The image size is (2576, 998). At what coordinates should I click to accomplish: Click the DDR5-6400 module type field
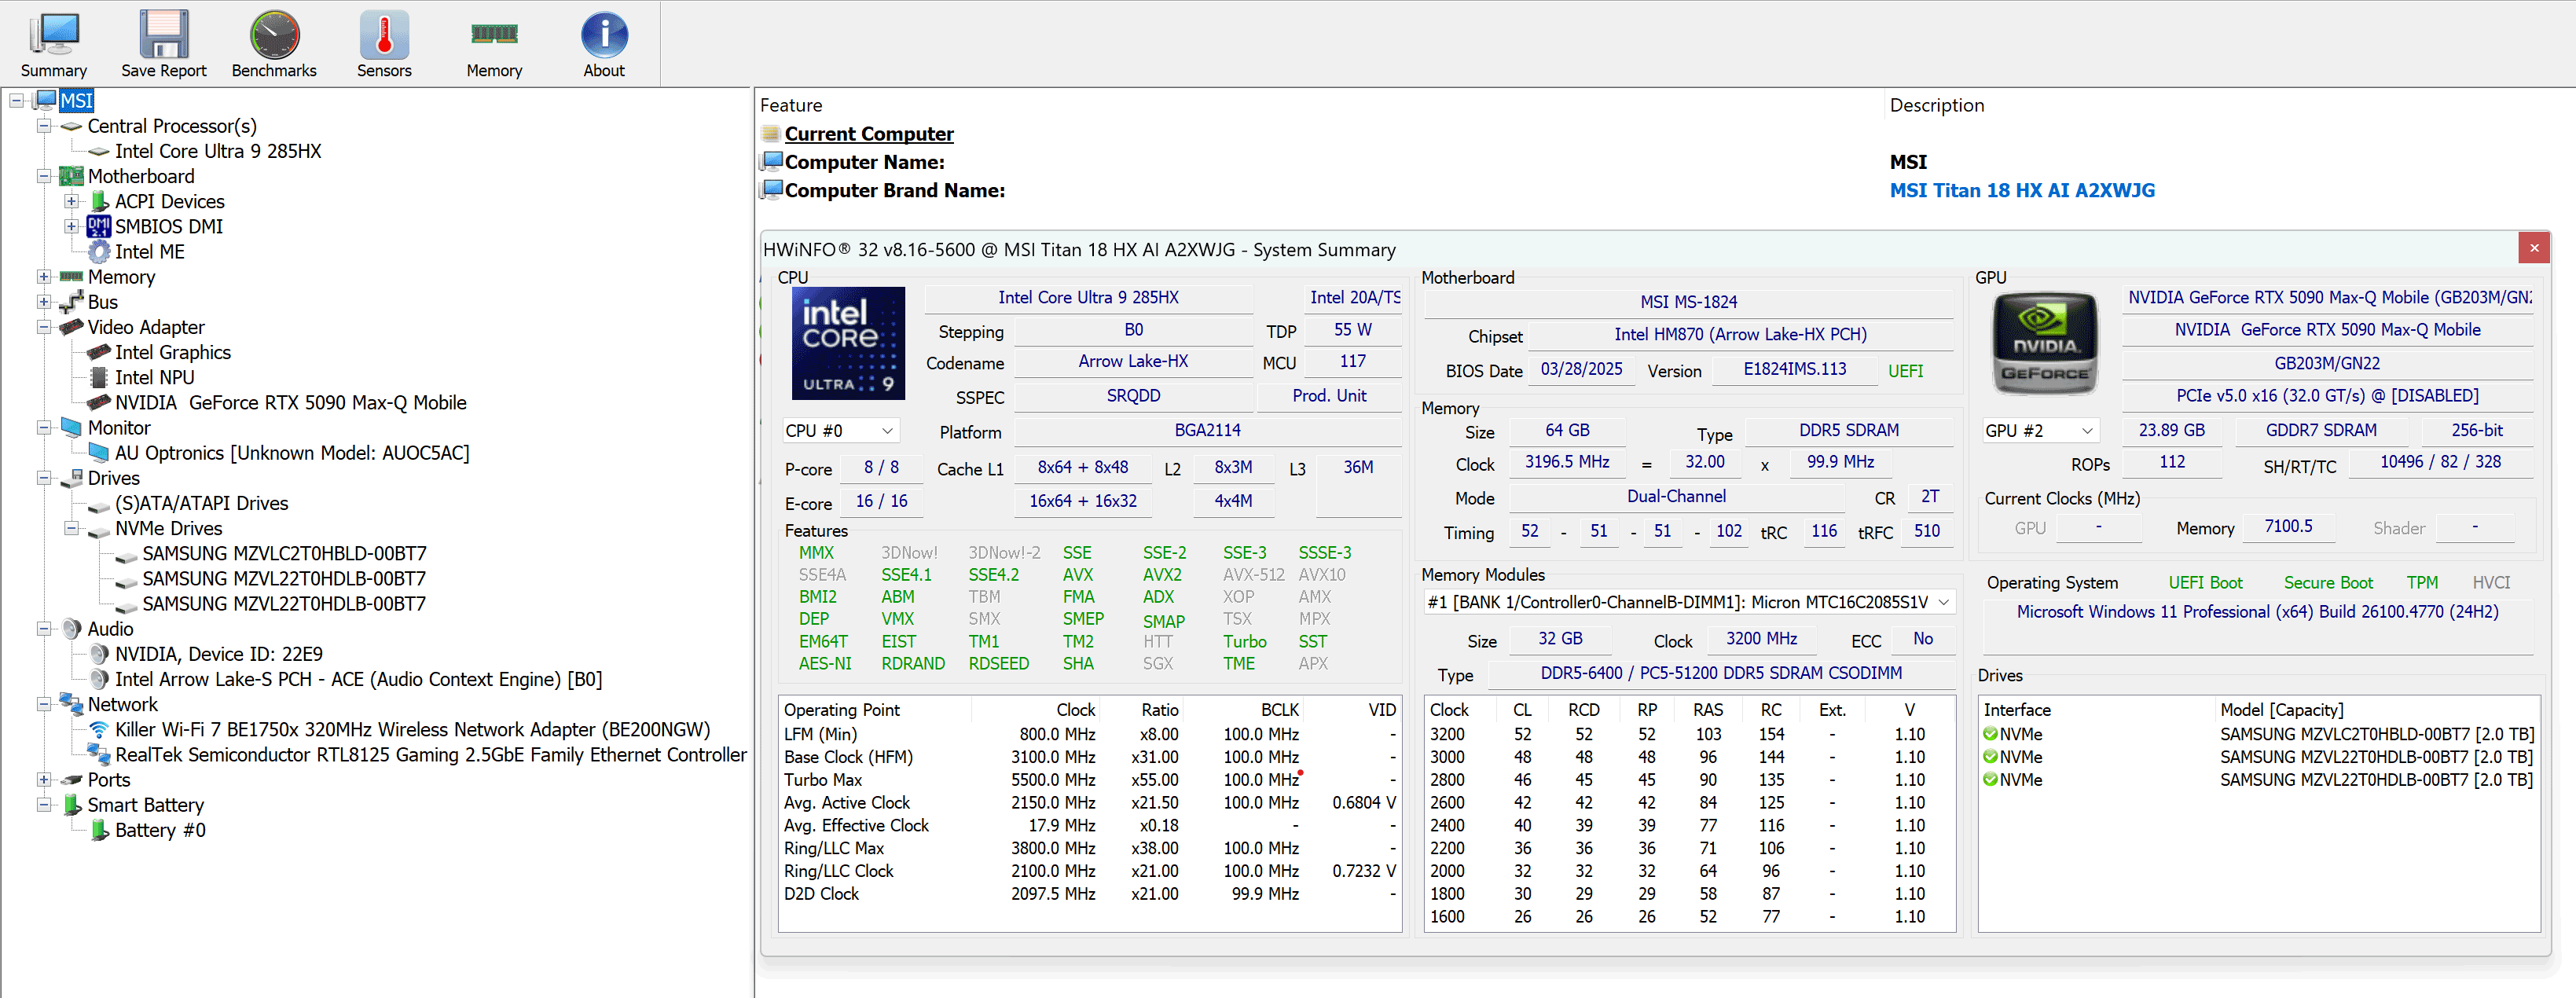point(1720,673)
